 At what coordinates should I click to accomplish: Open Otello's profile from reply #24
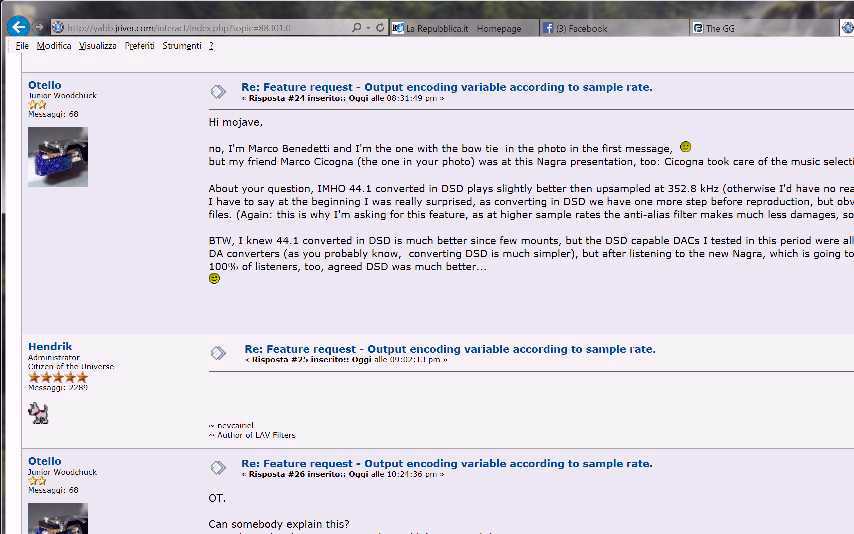[45, 85]
